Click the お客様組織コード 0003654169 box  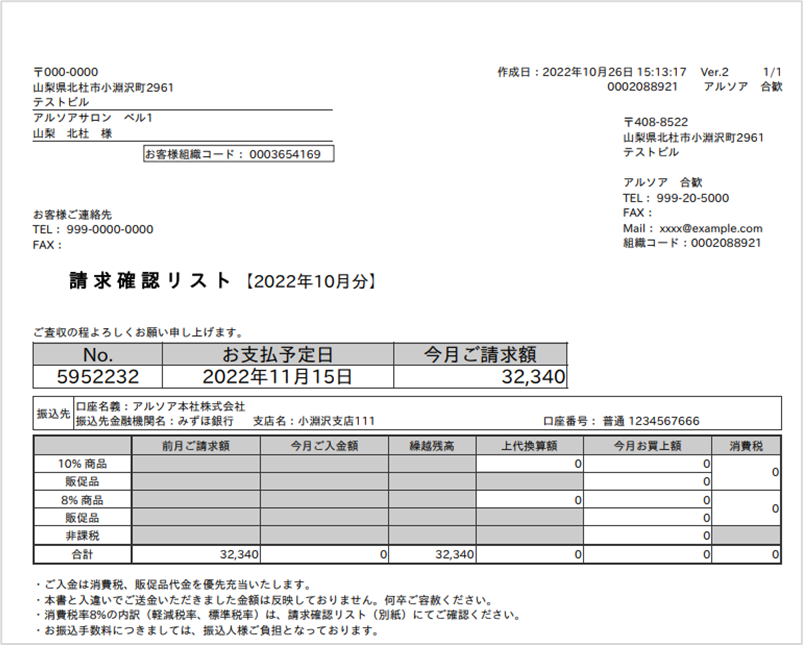coord(238,154)
